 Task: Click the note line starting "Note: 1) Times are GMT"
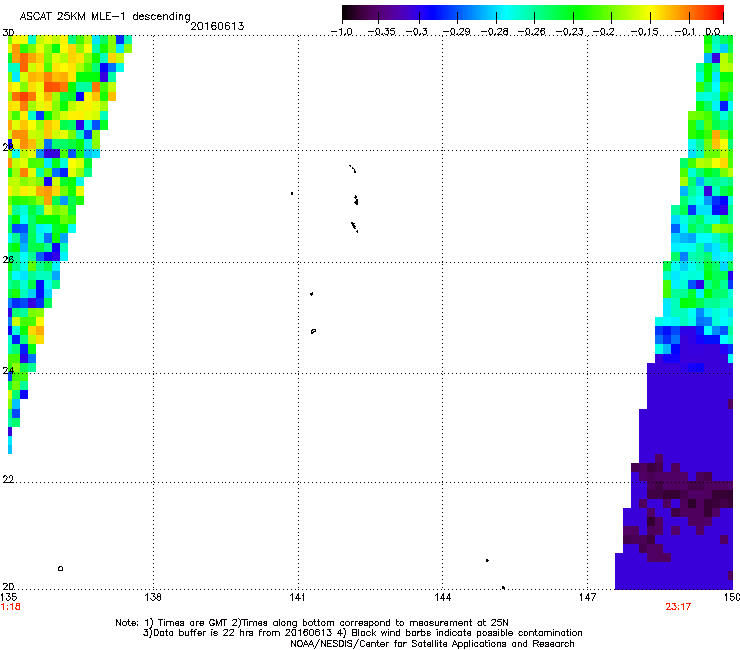311,623
